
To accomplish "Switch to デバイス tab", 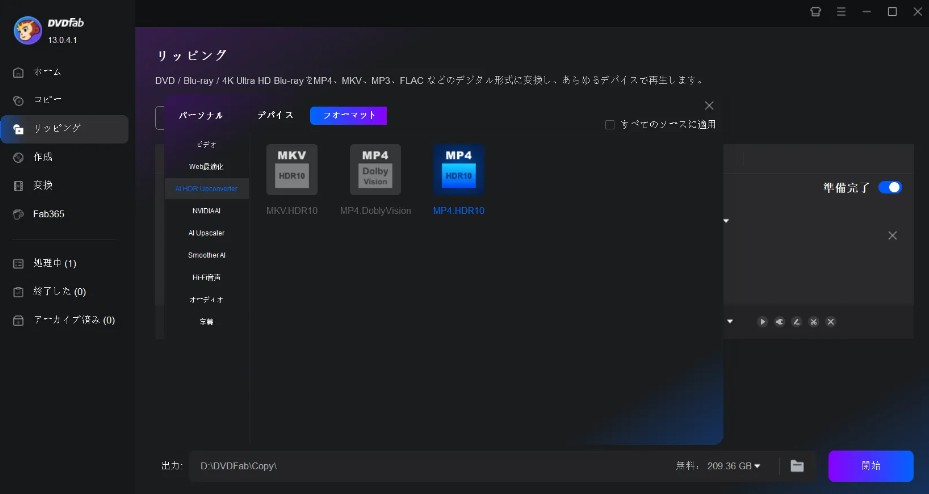I will 276,116.
